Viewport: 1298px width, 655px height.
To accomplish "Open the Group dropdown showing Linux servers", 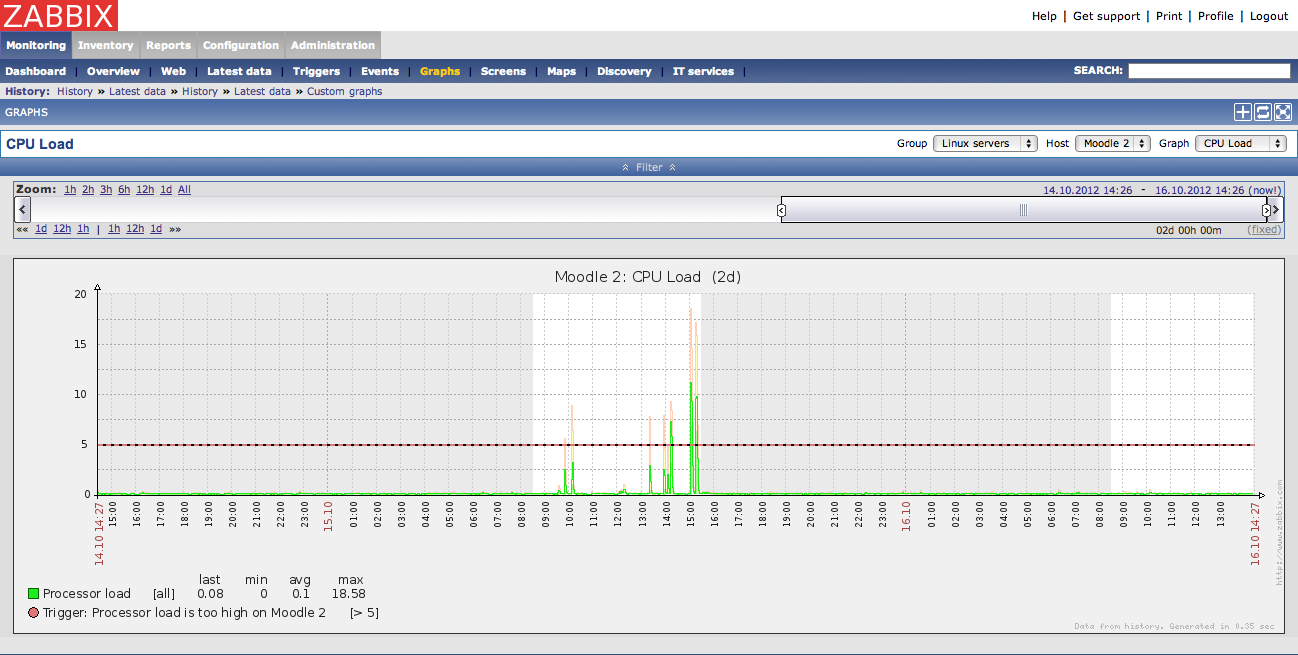I will pos(985,144).
